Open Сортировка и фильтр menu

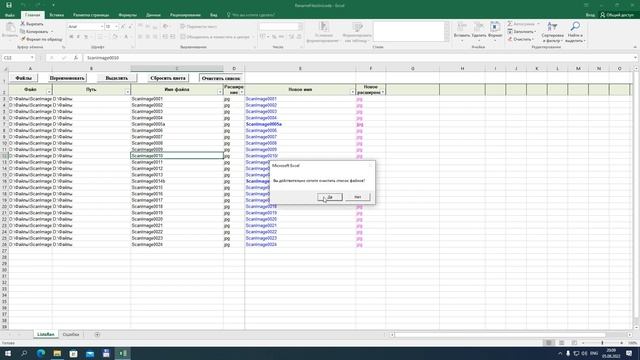pyautogui.click(x=552, y=32)
